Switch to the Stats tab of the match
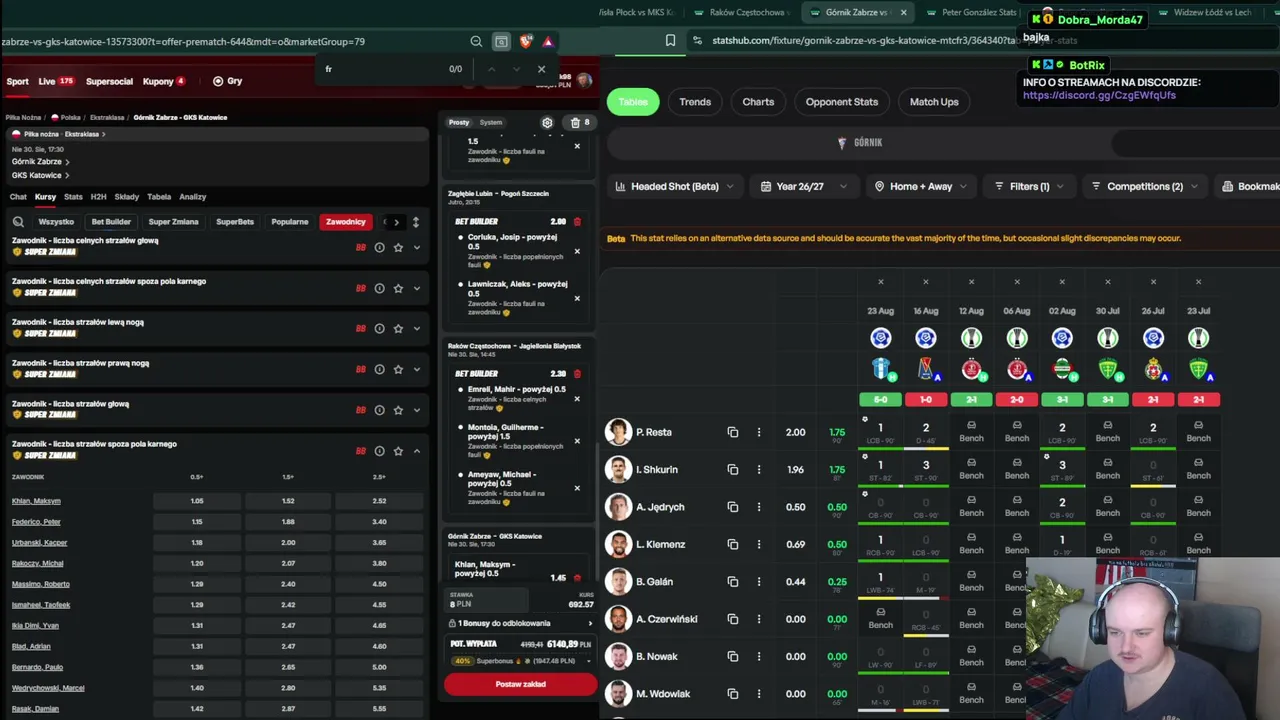Screen dimensions: 1280x720 click(x=73, y=197)
